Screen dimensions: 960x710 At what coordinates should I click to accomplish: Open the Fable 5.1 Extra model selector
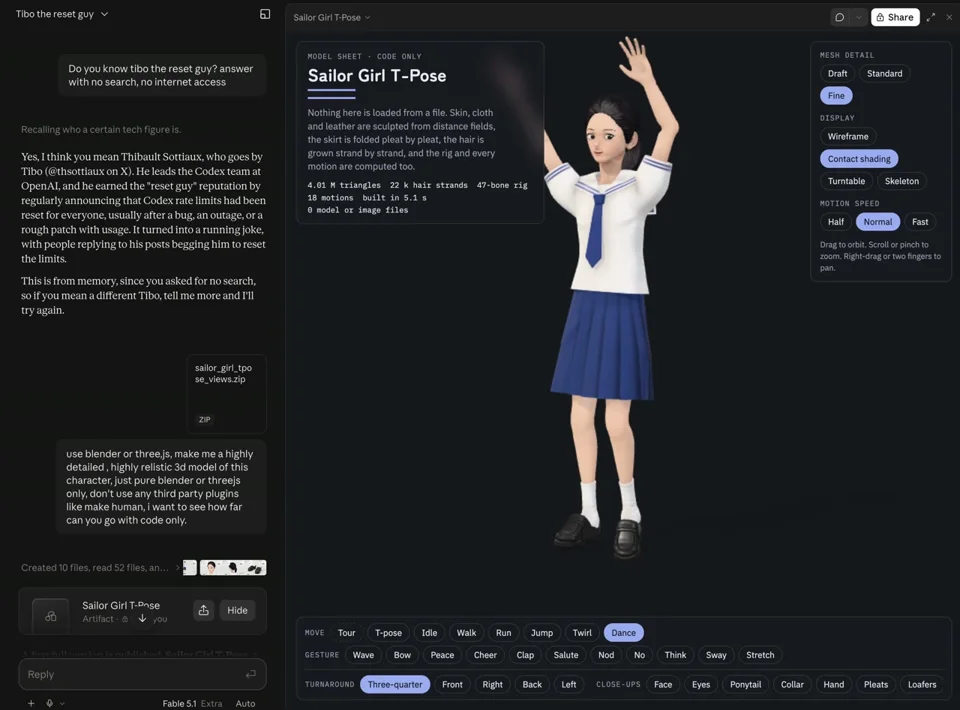(192, 703)
